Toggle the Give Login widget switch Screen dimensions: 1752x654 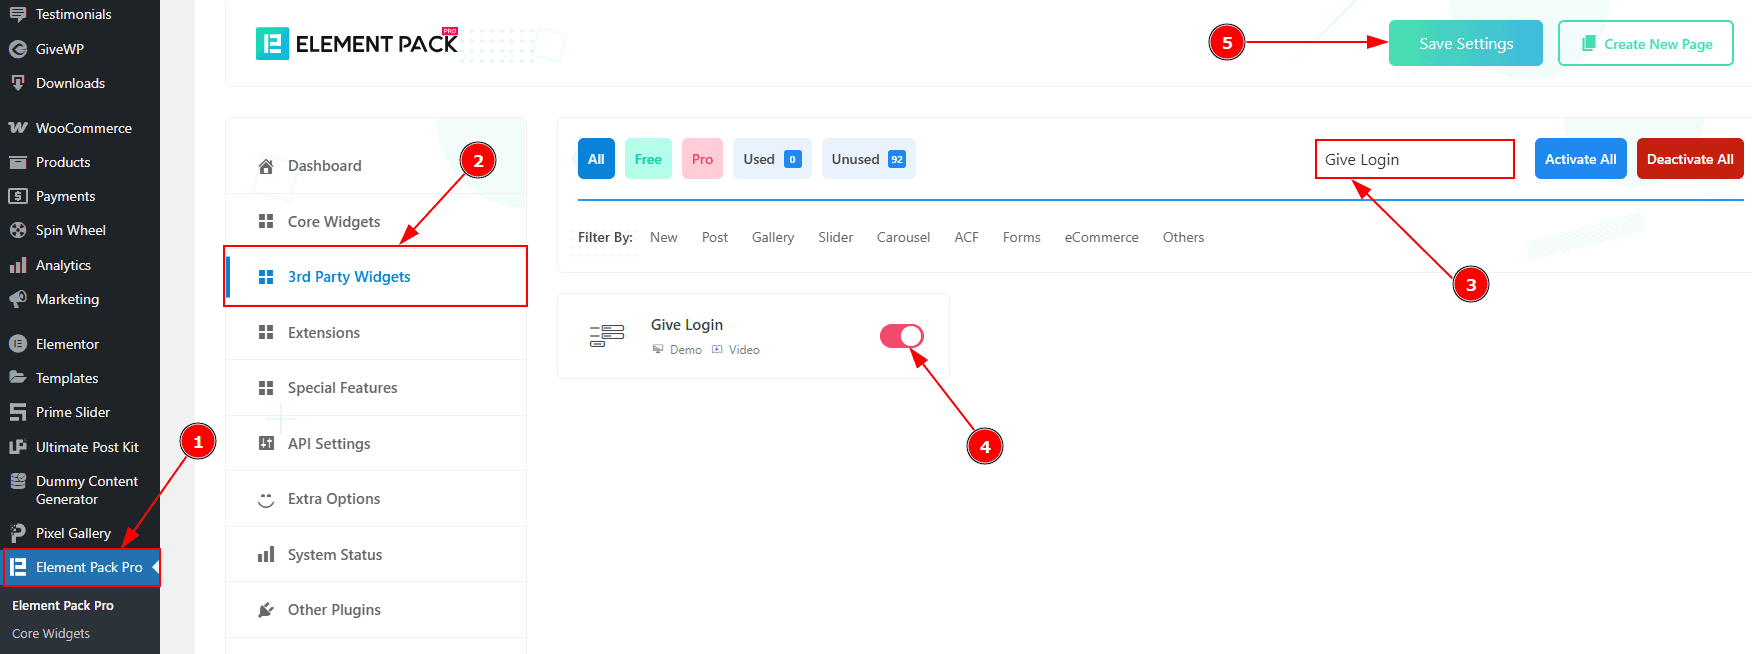901,336
